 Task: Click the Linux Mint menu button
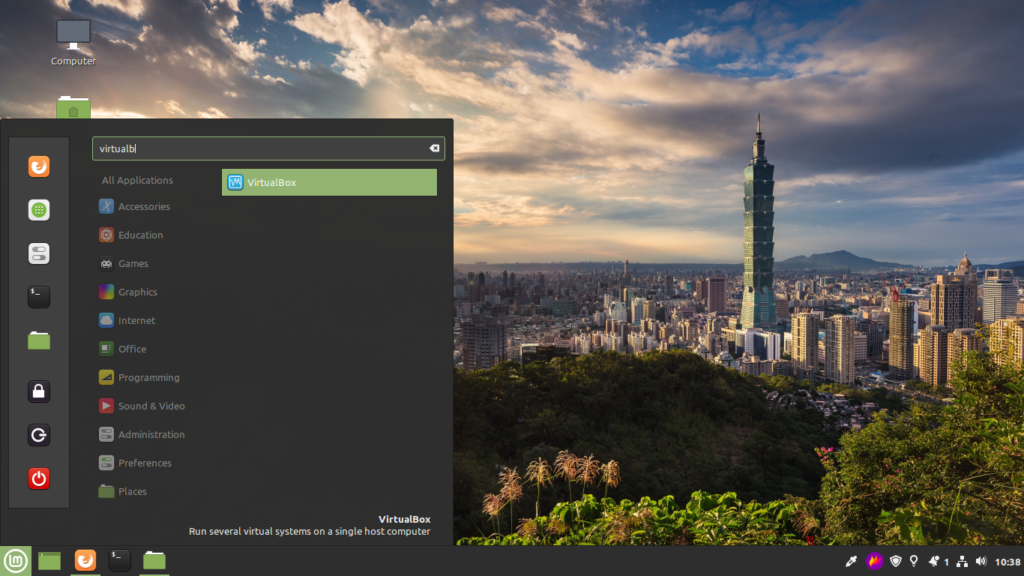pyautogui.click(x=15, y=560)
